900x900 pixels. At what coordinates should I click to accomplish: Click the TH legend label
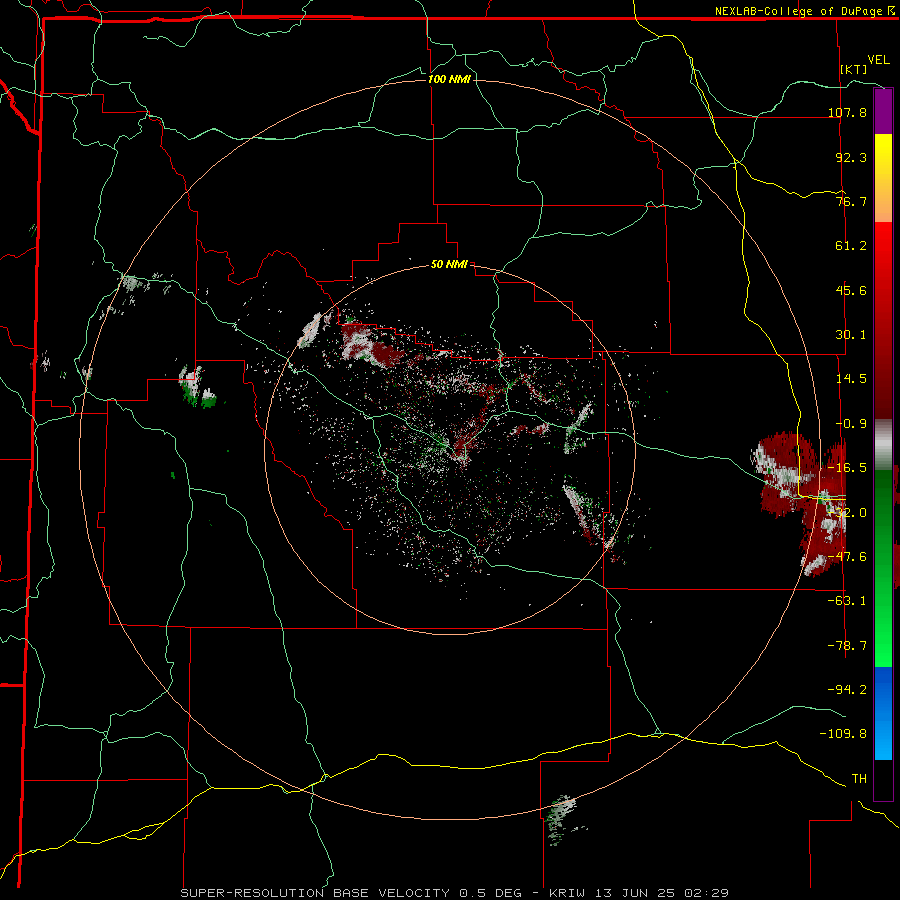click(859, 779)
